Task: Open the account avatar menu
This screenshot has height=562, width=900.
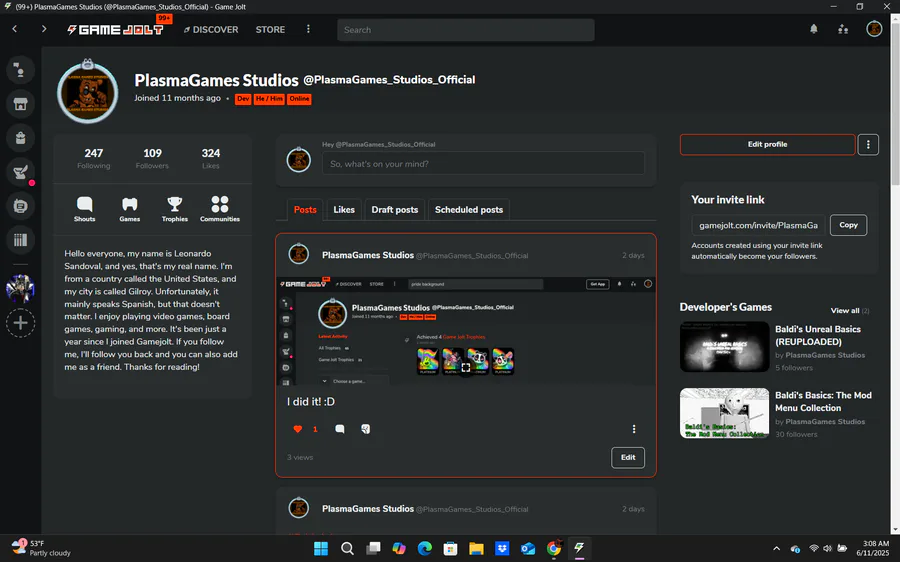Action: [x=874, y=29]
